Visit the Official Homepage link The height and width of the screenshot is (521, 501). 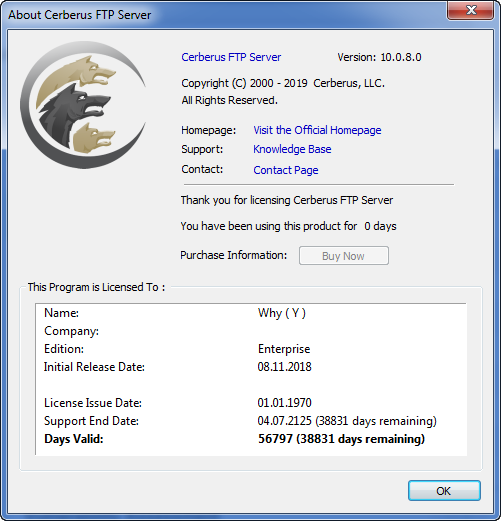point(317,130)
